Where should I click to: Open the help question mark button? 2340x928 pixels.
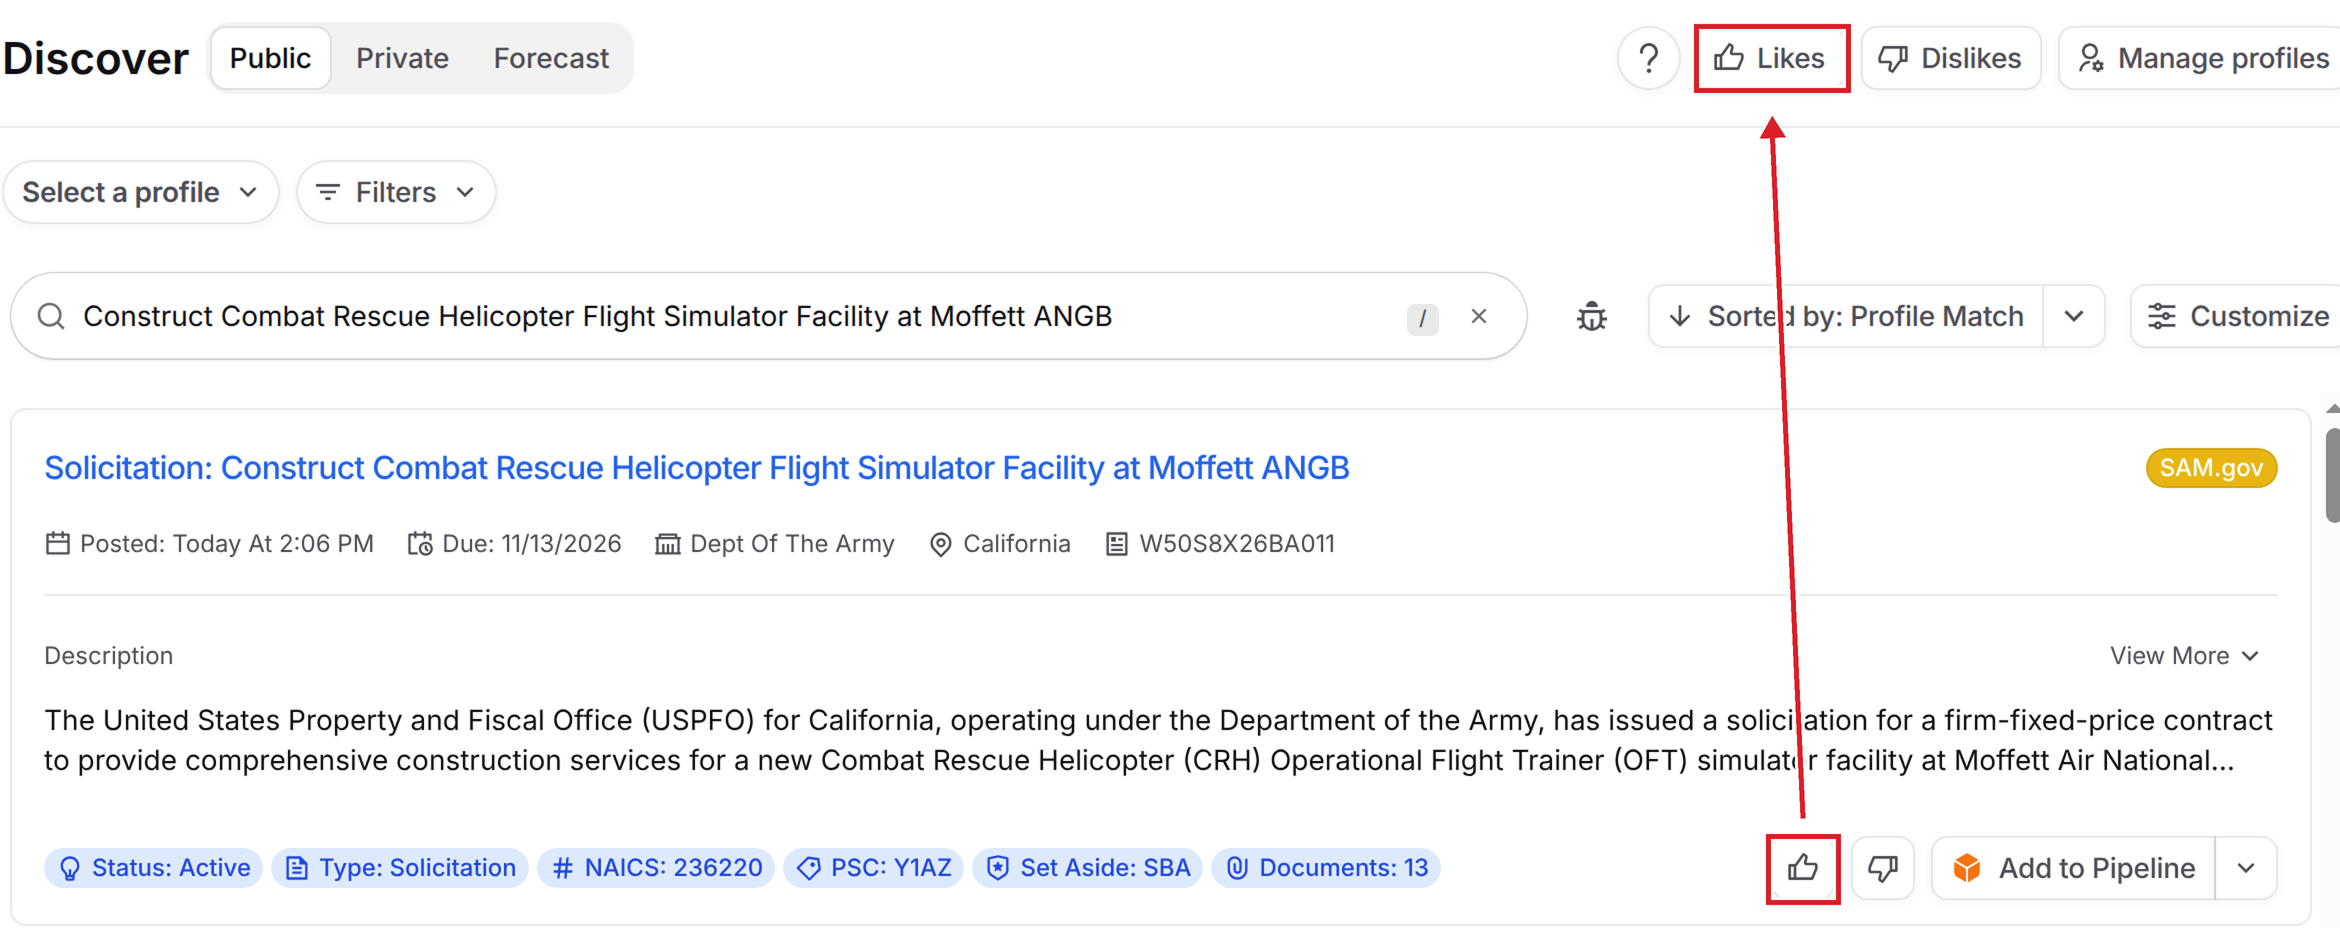[1648, 59]
